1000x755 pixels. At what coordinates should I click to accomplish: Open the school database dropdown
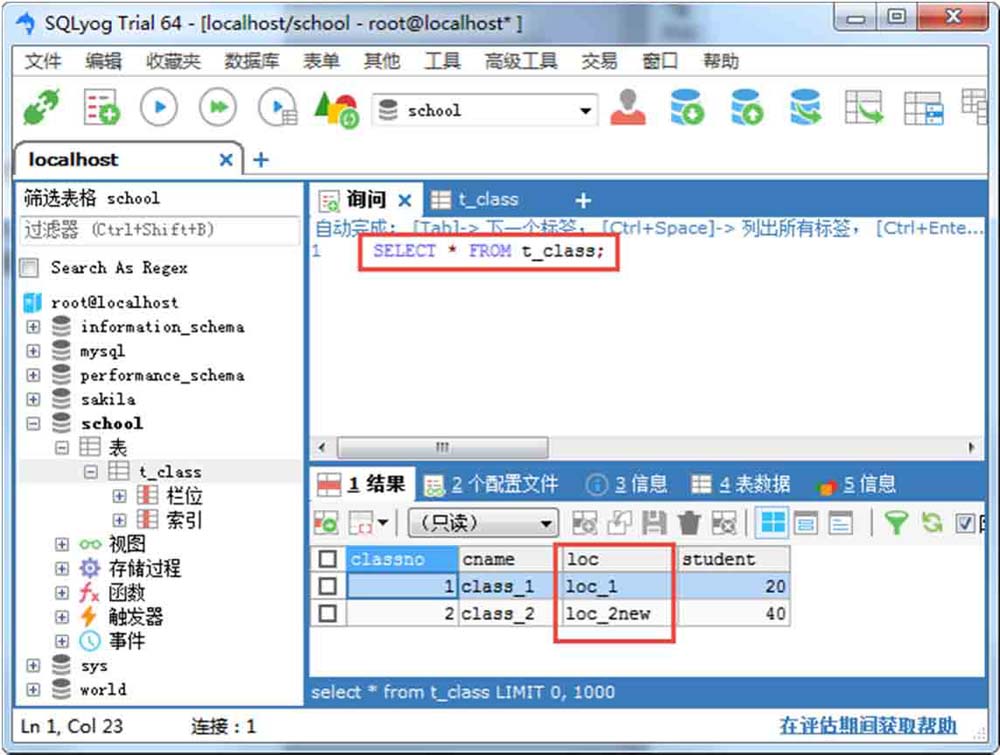(x=585, y=110)
